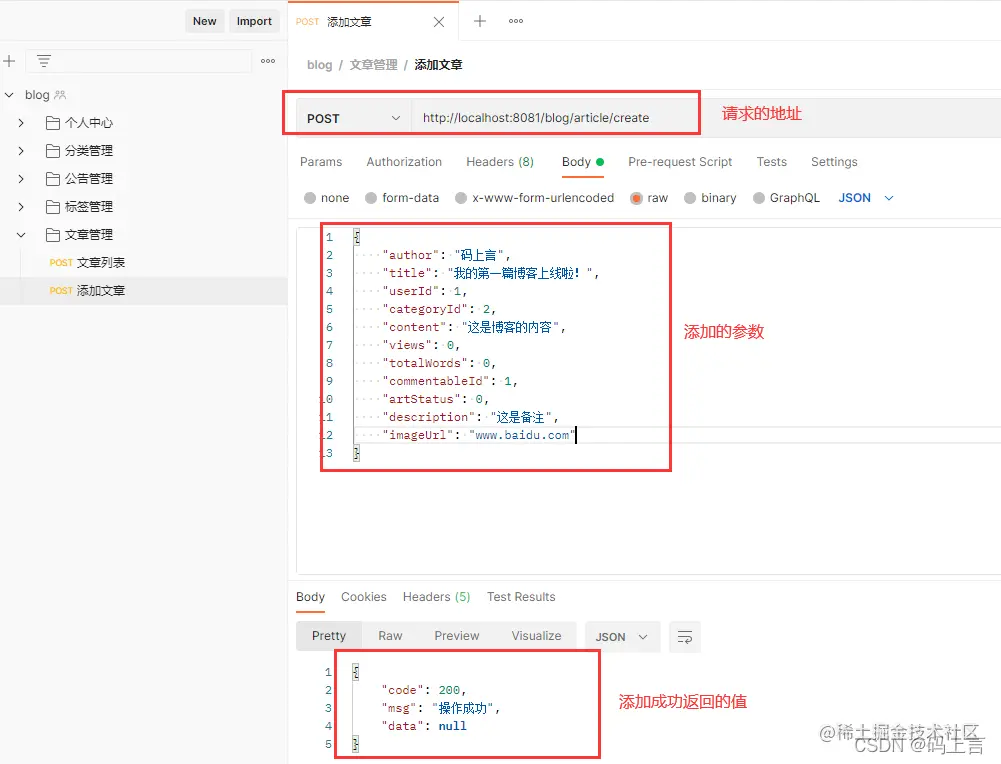Select the Preview response view

click(x=456, y=636)
